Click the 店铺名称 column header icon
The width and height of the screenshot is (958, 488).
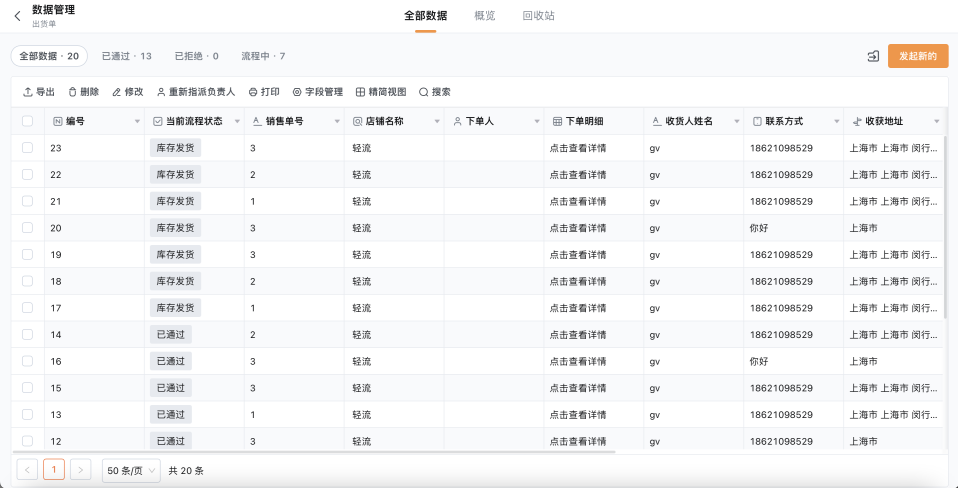point(357,122)
